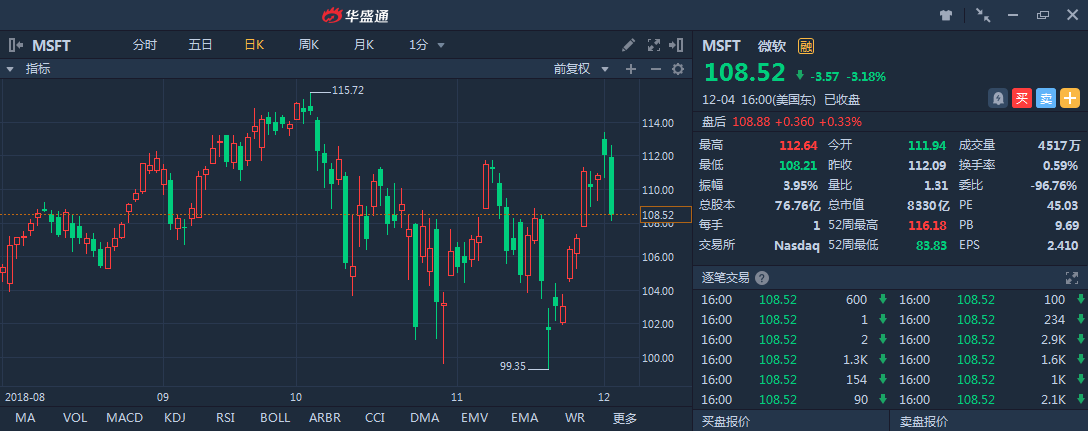The height and width of the screenshot is (431, 1088).
Task: Expand the 逐笔交易 trades panel
Action: click(1072, 278)
